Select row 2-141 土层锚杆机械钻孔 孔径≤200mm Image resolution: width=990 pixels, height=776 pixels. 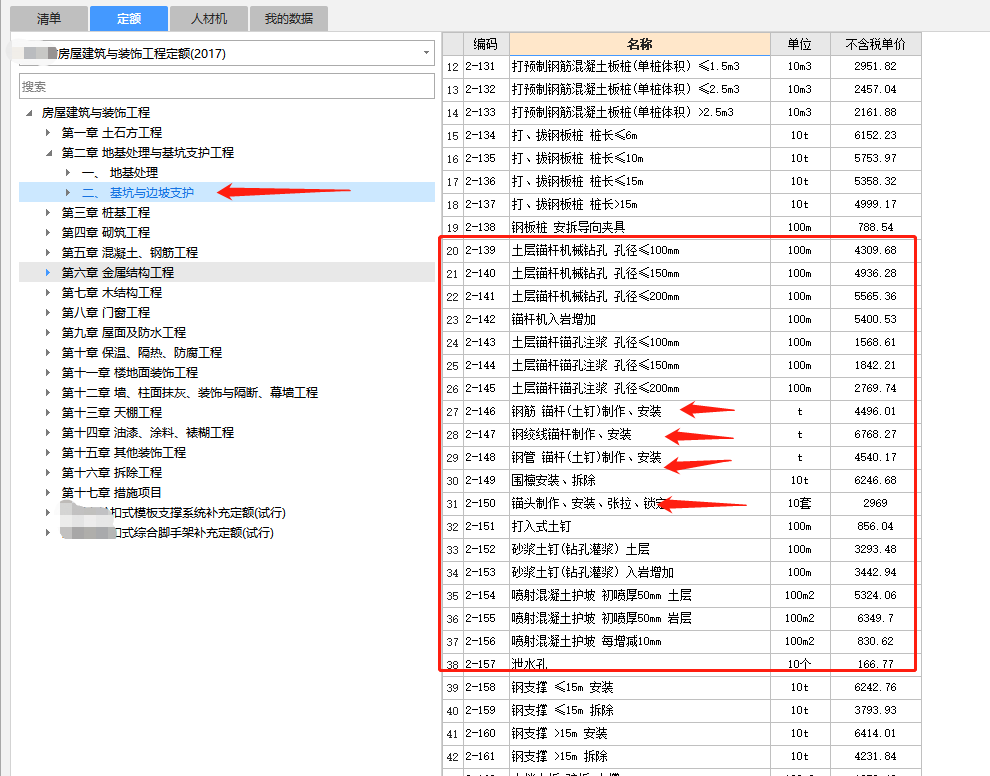(x=682, y=297)
